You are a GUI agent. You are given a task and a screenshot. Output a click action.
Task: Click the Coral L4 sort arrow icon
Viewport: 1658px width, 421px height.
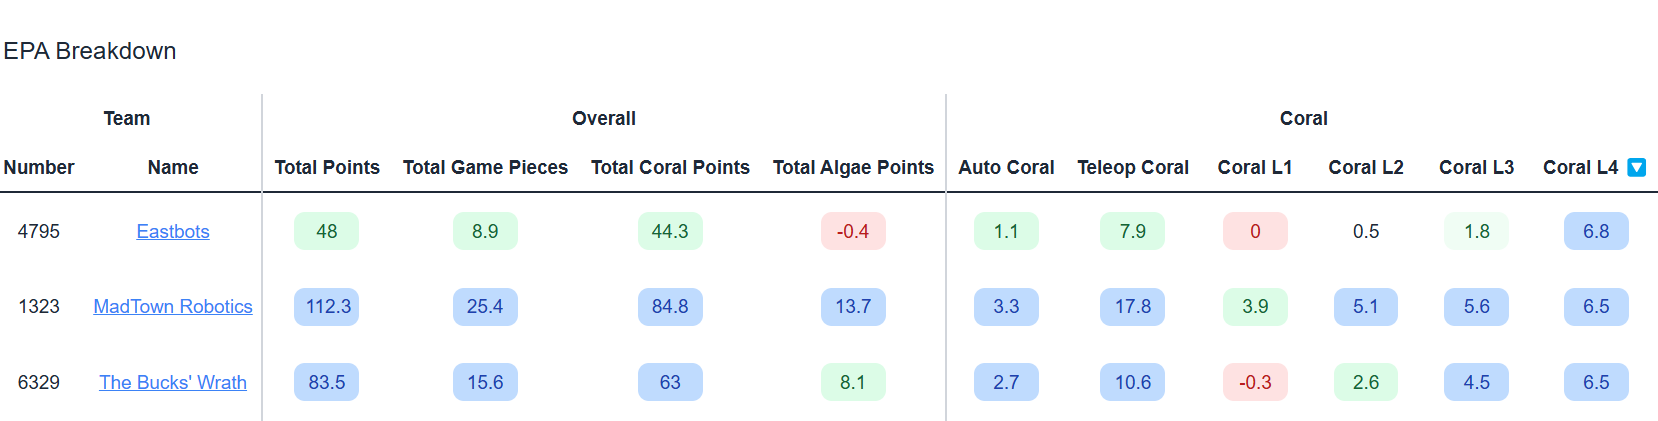click(x=1637, y=167)
